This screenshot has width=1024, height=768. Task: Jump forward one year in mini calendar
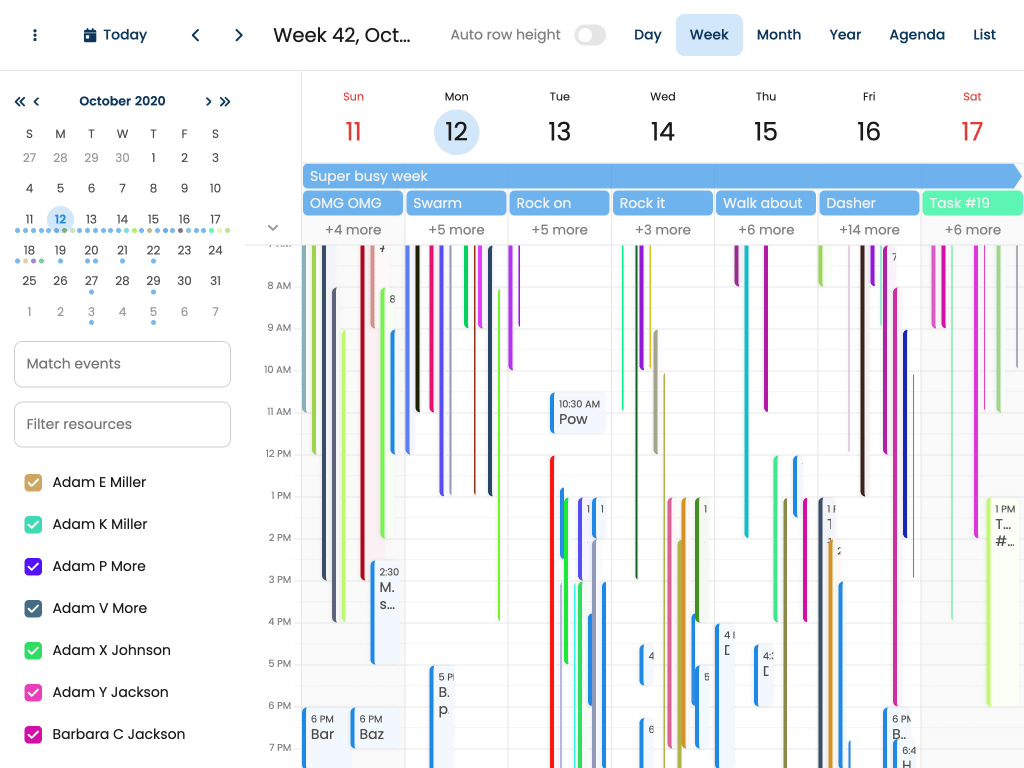tap(225, 101)
